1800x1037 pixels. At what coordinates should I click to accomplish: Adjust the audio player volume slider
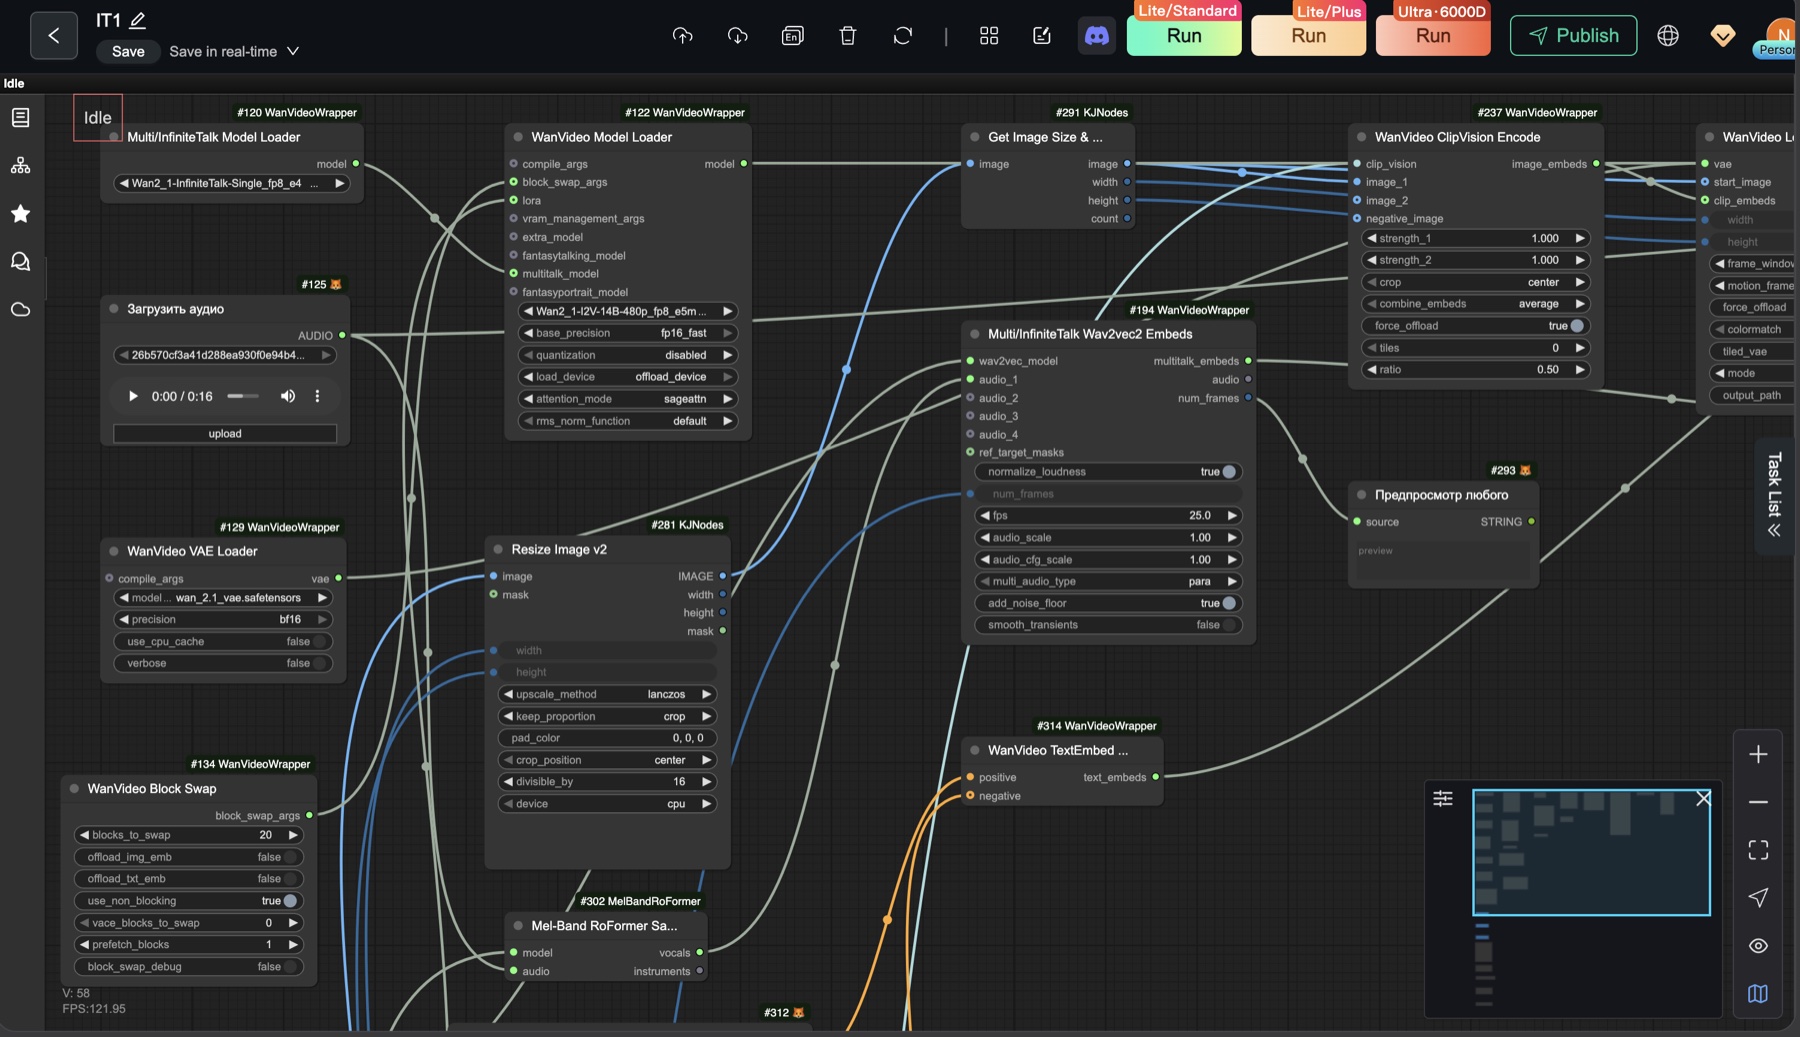(243, 396)
